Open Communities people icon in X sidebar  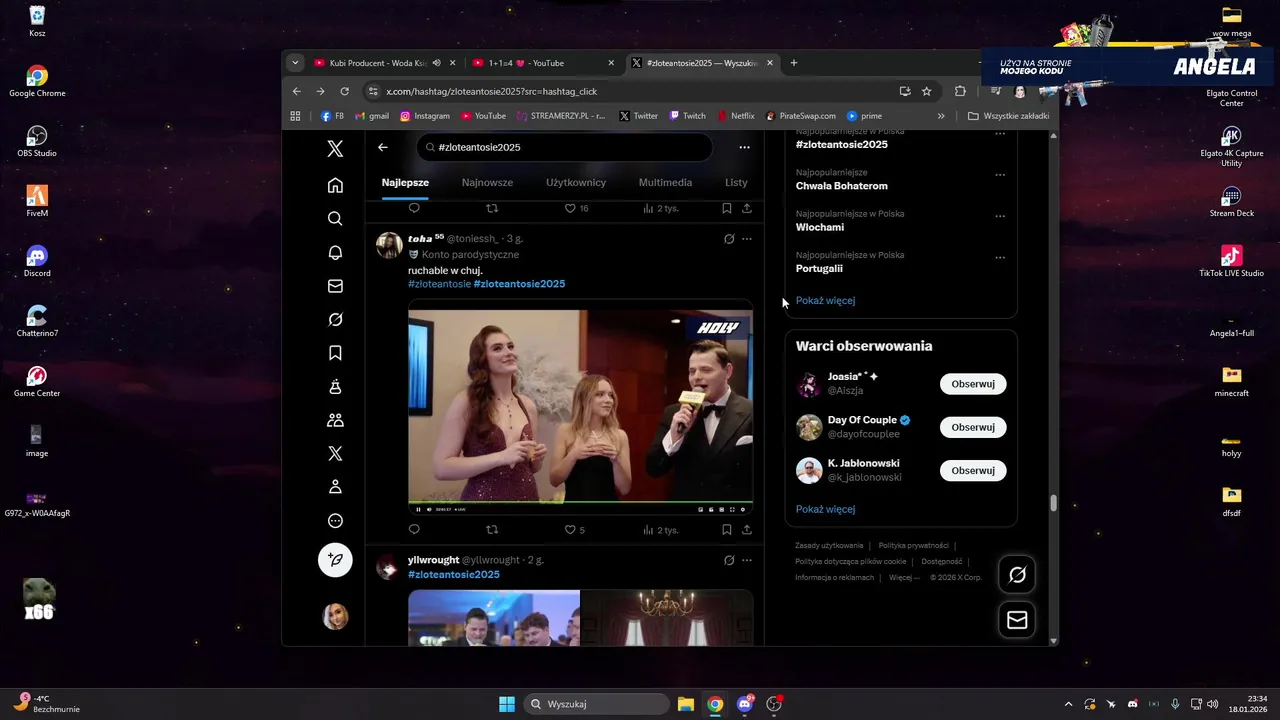(335, 420)
